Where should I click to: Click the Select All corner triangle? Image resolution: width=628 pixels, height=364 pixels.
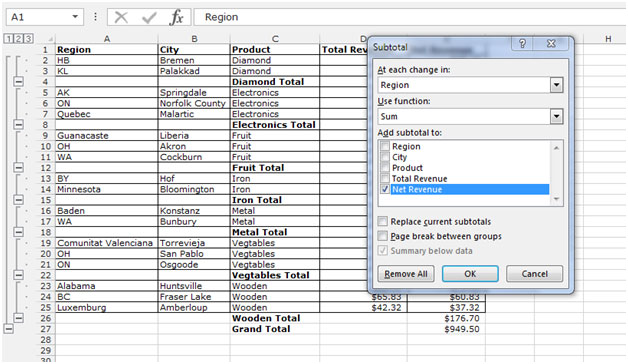51,39
